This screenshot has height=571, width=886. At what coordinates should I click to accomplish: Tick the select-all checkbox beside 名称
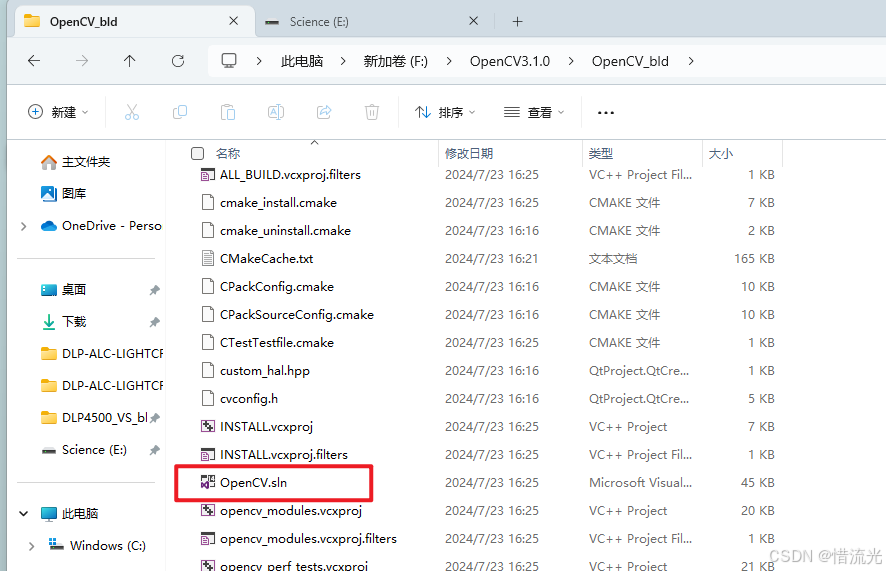(197, 153)
